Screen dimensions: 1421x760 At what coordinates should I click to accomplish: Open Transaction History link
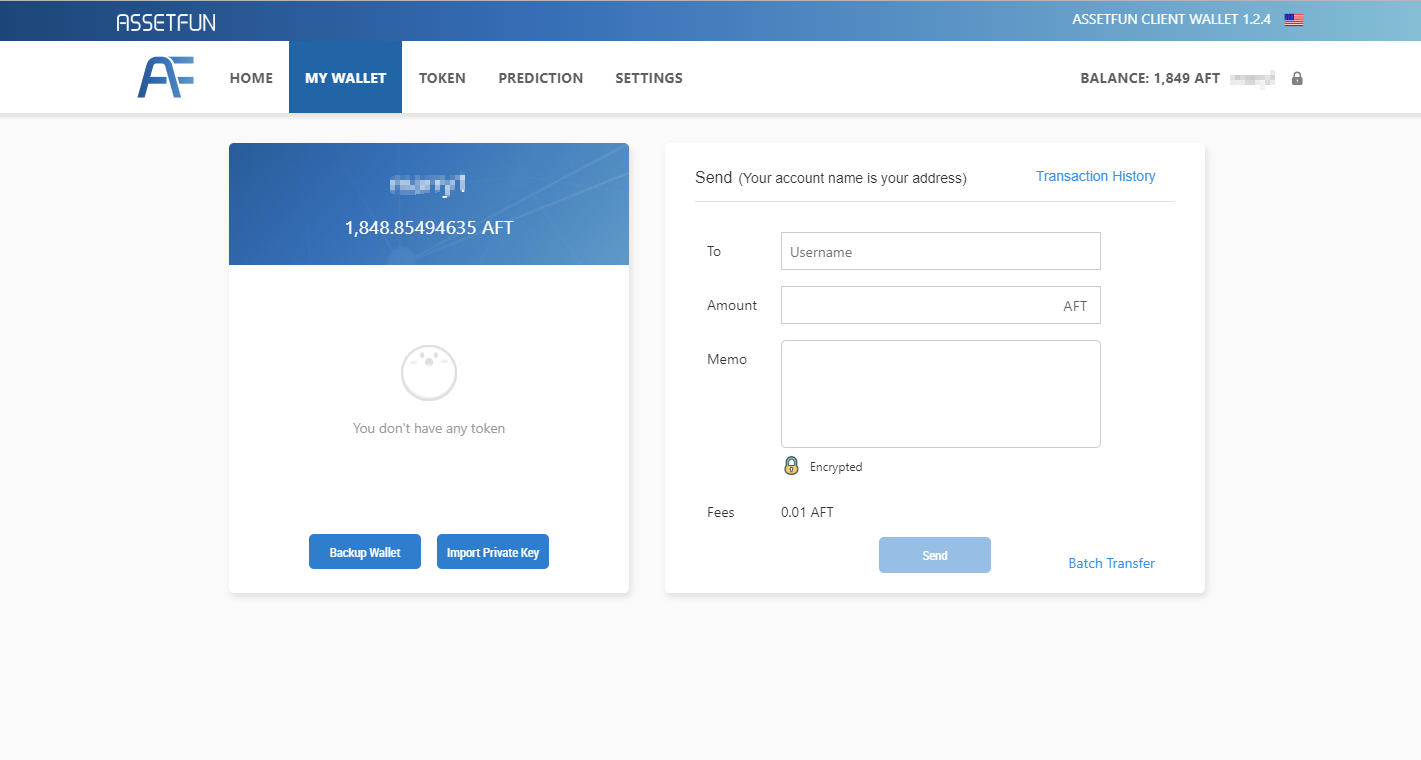(1095, 176)
